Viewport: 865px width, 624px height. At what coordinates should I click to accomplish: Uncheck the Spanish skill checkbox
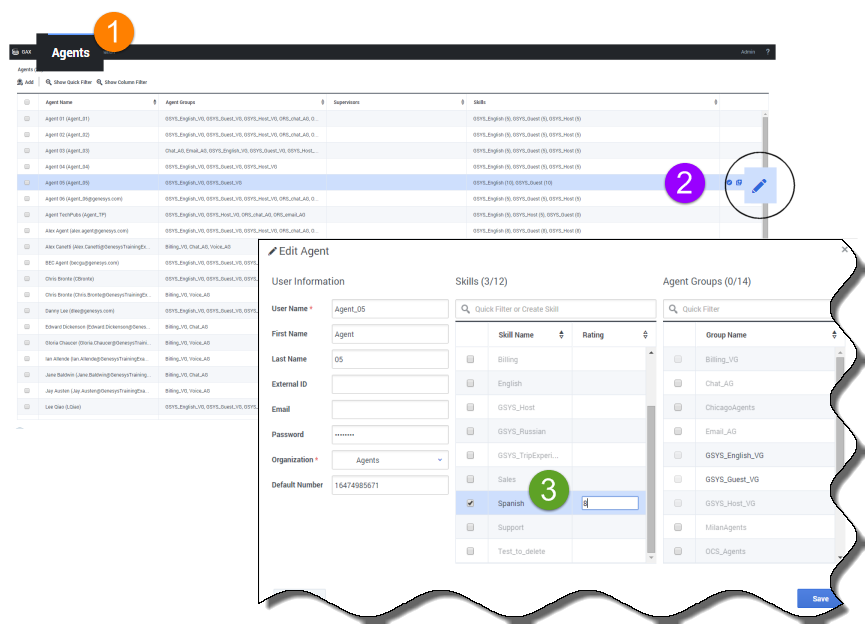470,504
